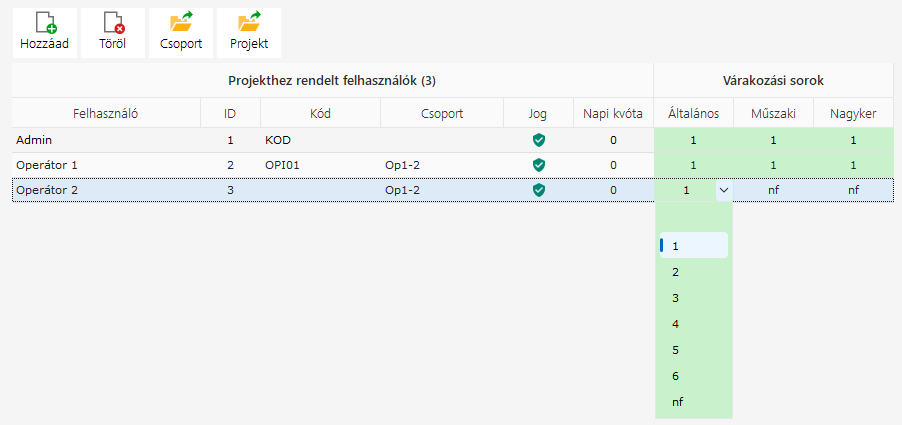
Task: Toggle the Jog shield for Operátor 1
Action: click(x=539, y=165)
